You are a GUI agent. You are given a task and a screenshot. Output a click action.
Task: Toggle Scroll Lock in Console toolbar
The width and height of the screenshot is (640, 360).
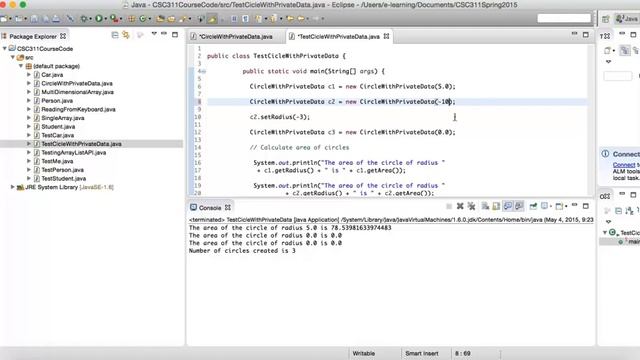click(x=496, y=207)
